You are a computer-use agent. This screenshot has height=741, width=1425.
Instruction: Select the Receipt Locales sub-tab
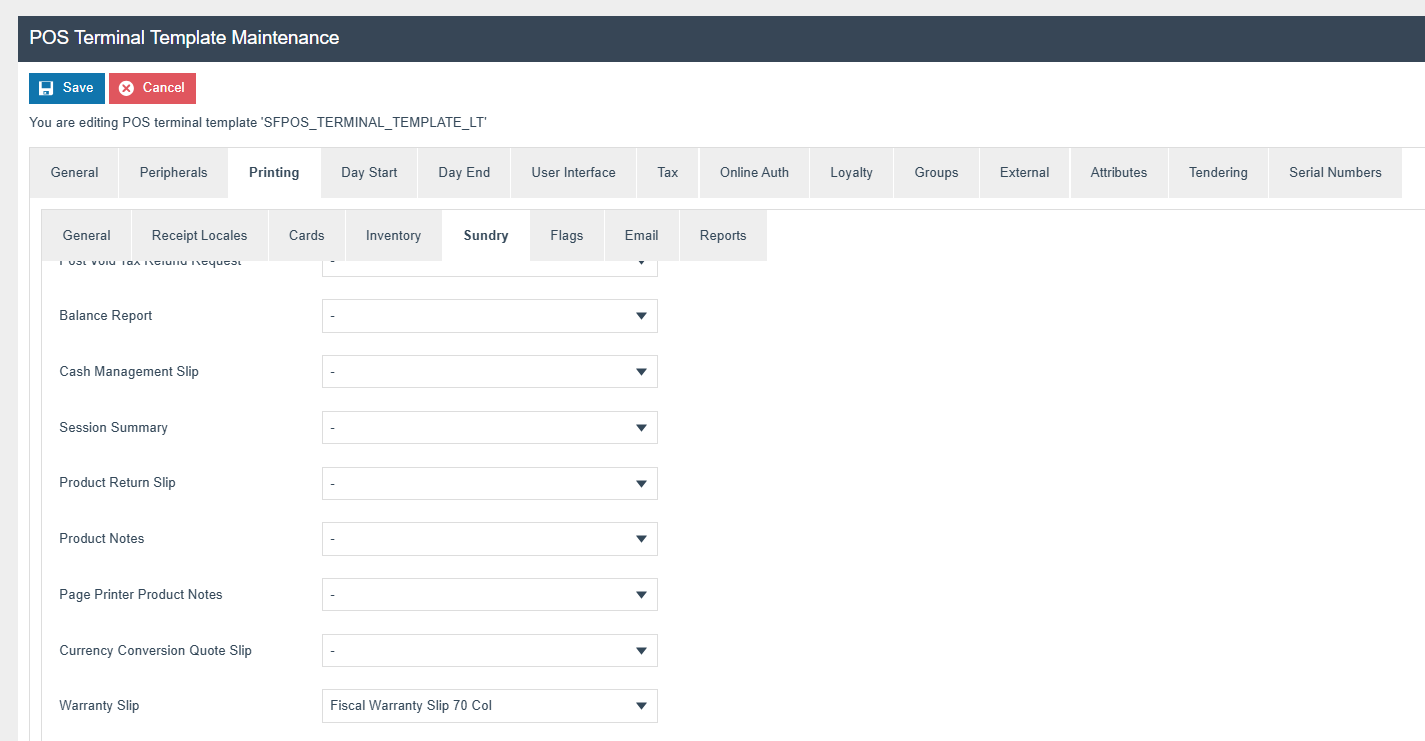(199, 236)
